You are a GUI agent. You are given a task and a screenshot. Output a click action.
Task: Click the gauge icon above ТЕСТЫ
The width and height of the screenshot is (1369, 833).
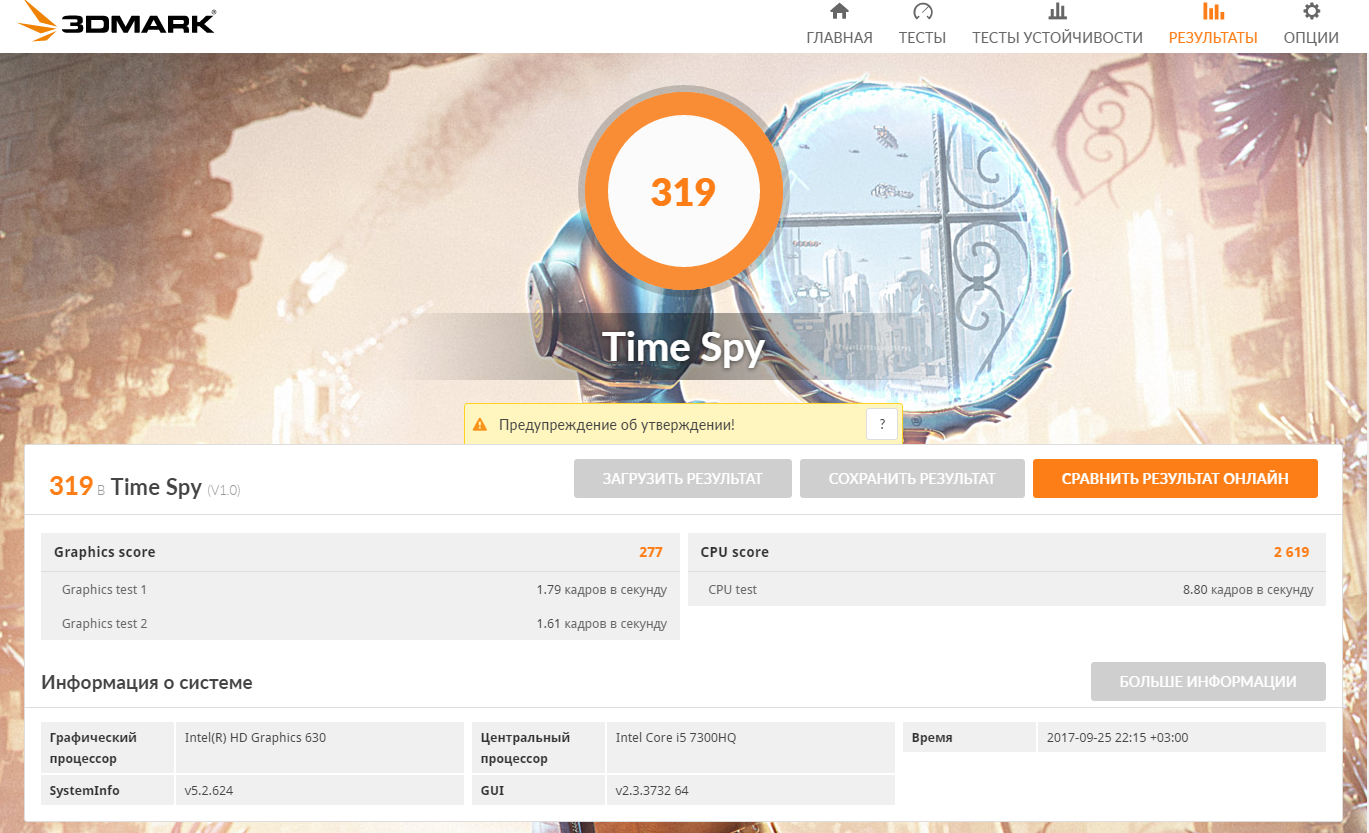pyautogui.click(x=922, y=12)
